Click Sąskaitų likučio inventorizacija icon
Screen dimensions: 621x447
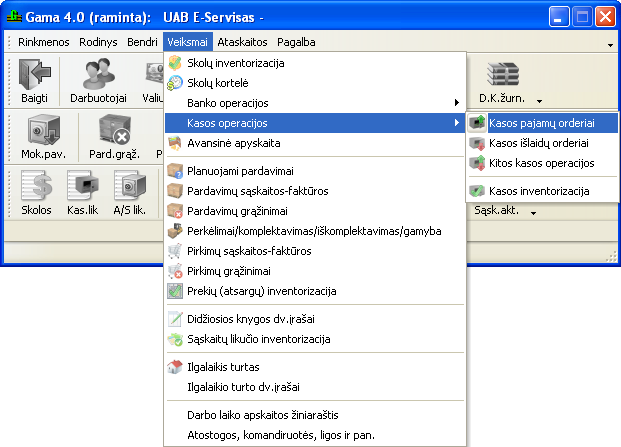click(175, 339)
